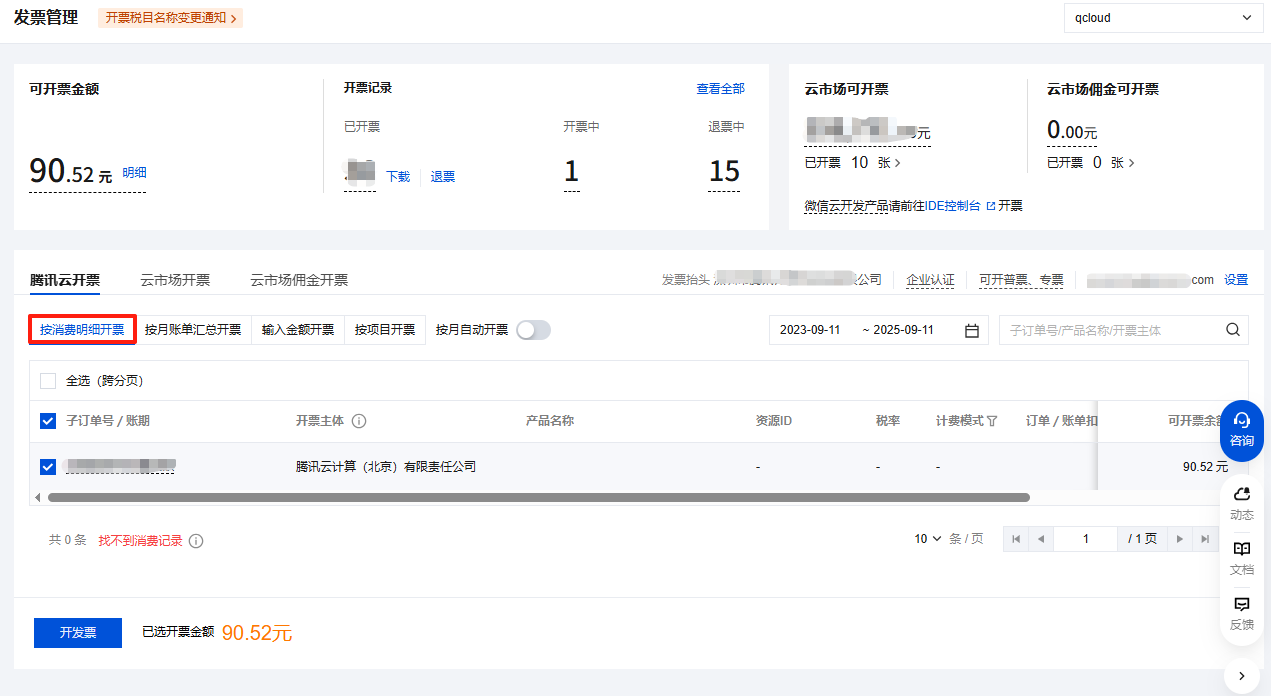This screenshot has width=1271, height=696.
Task: Click info icon beside 开票主体 header
Action: [x=359, y=421]
